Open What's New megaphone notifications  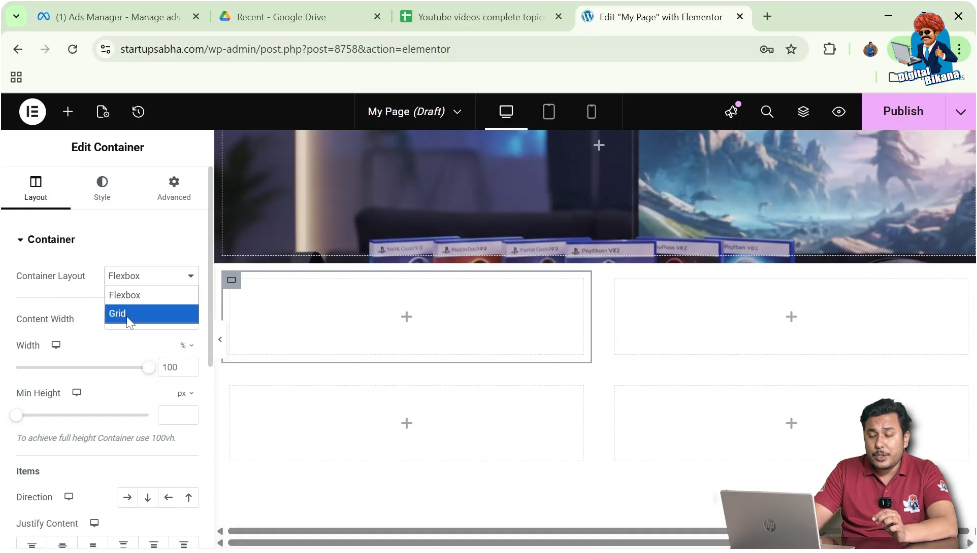pos(732,111)
